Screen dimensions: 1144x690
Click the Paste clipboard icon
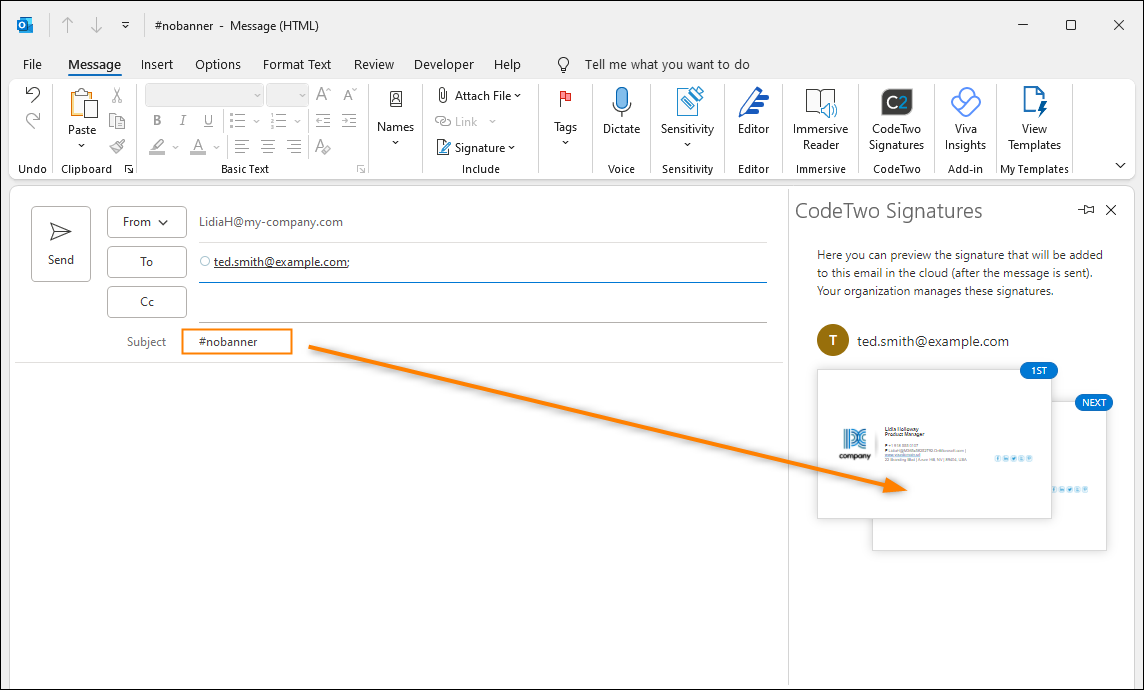click(82, 104)
